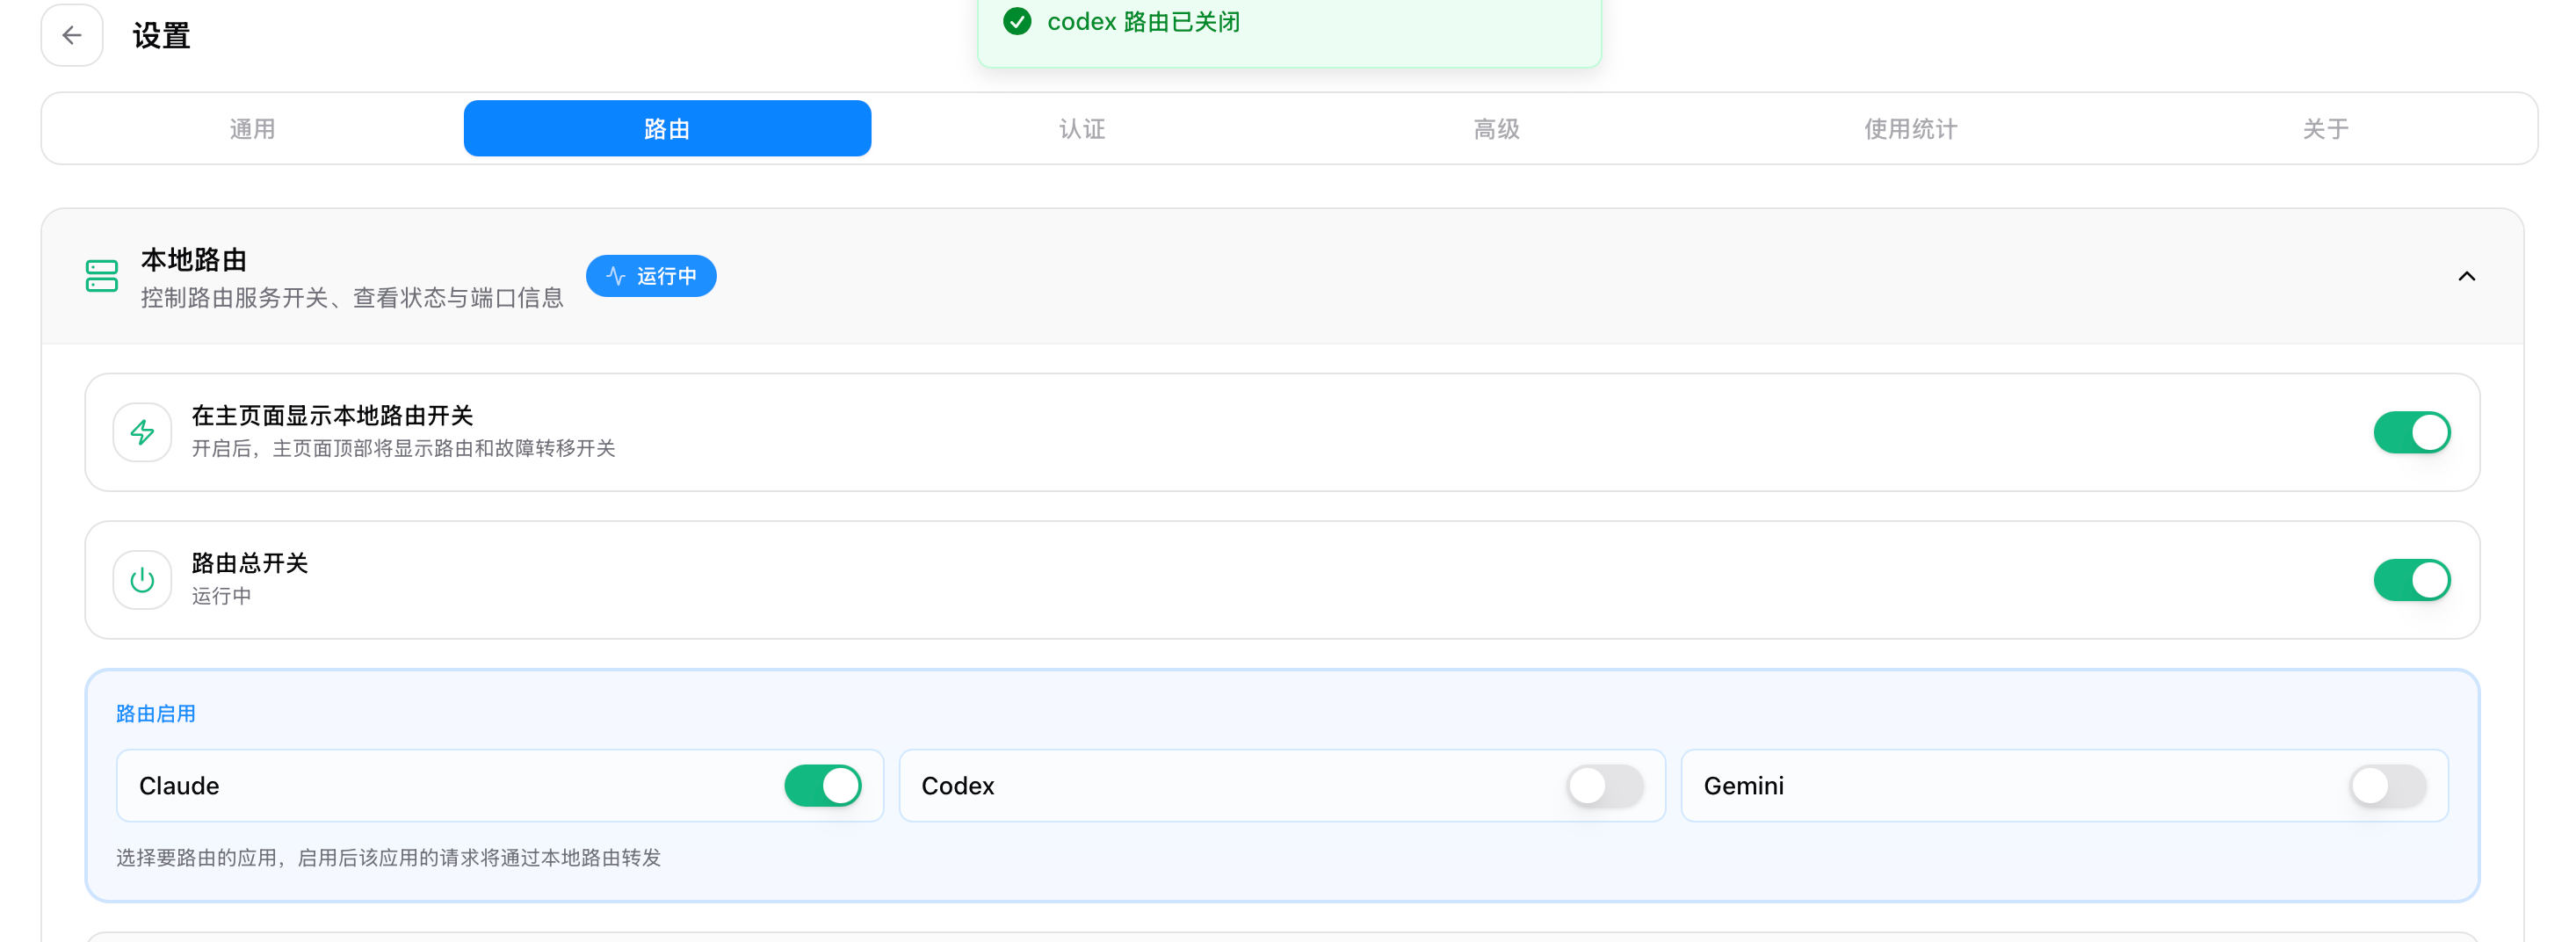This screenshot has width=2576, height=942.
Task: Select the 高级 tab
Action: point(1496,129)
